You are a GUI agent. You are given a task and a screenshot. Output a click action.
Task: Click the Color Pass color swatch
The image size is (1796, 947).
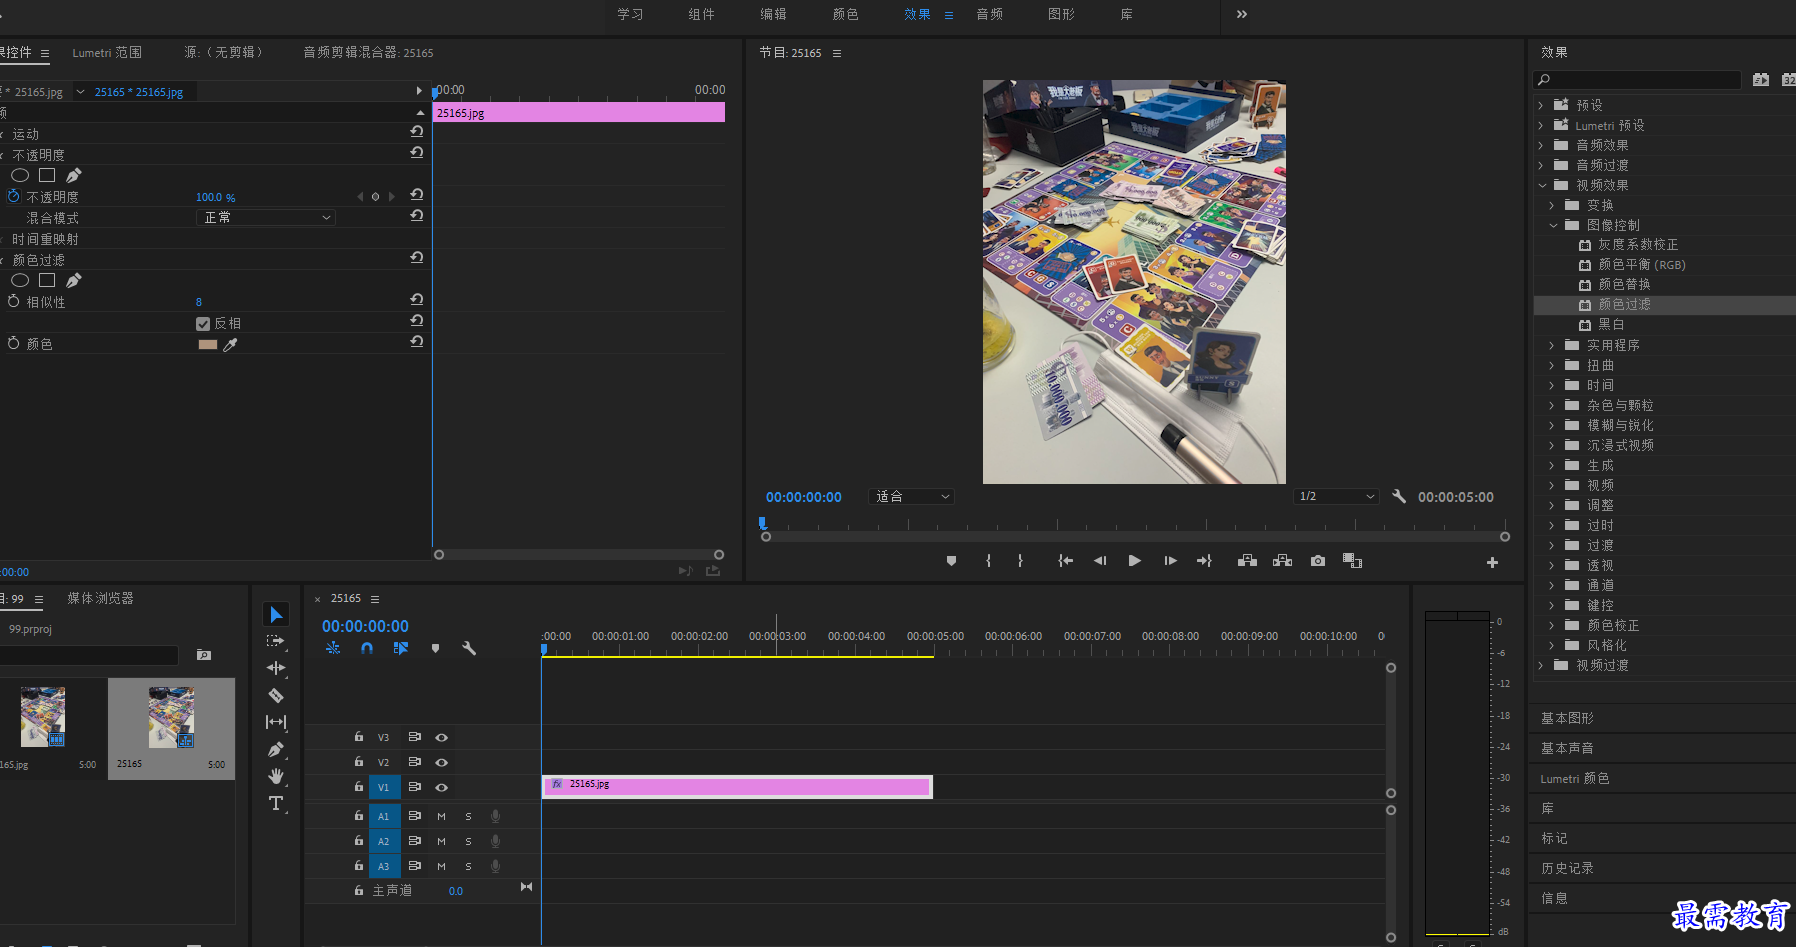coord(208,344)
